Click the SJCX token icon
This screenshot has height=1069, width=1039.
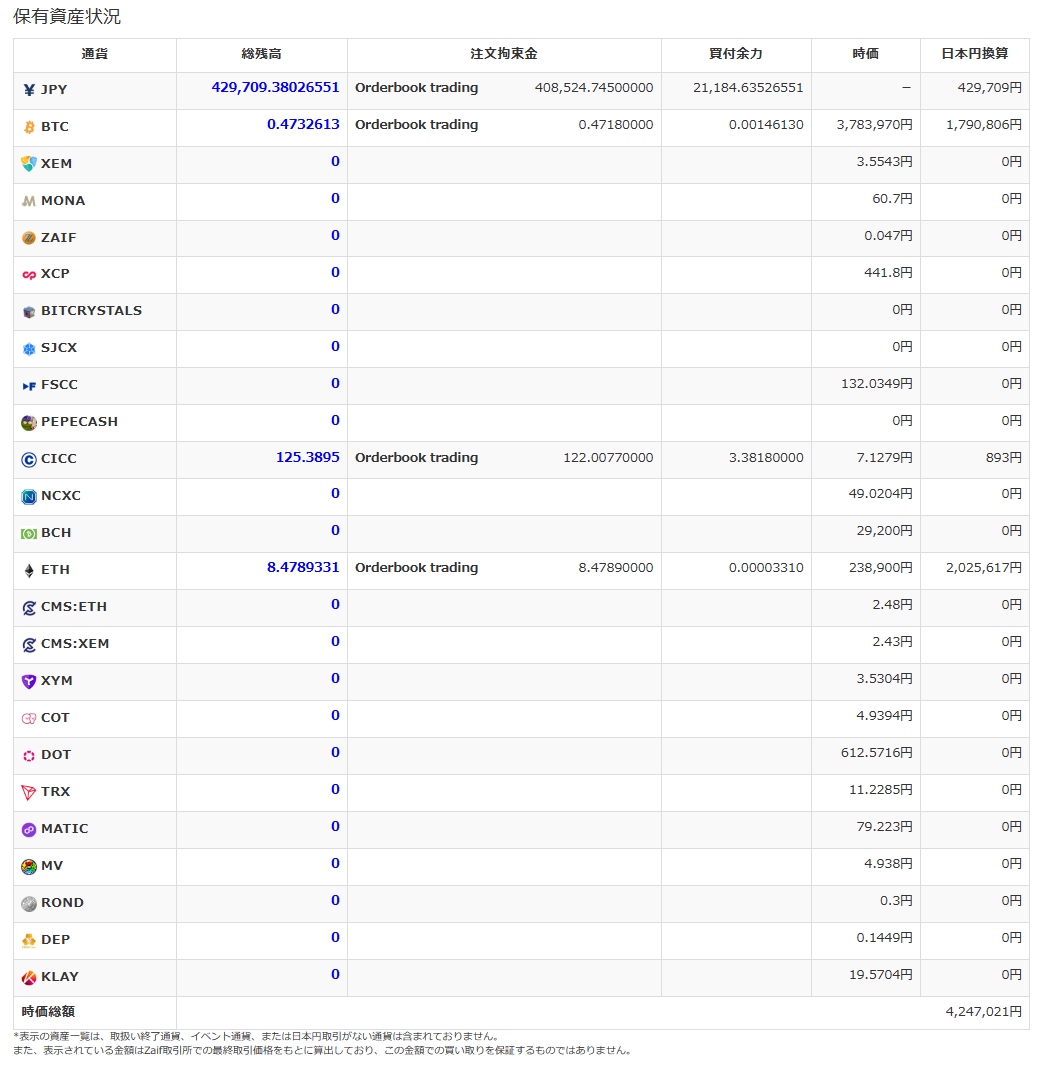pyautogui.click(x=29, y=349)
